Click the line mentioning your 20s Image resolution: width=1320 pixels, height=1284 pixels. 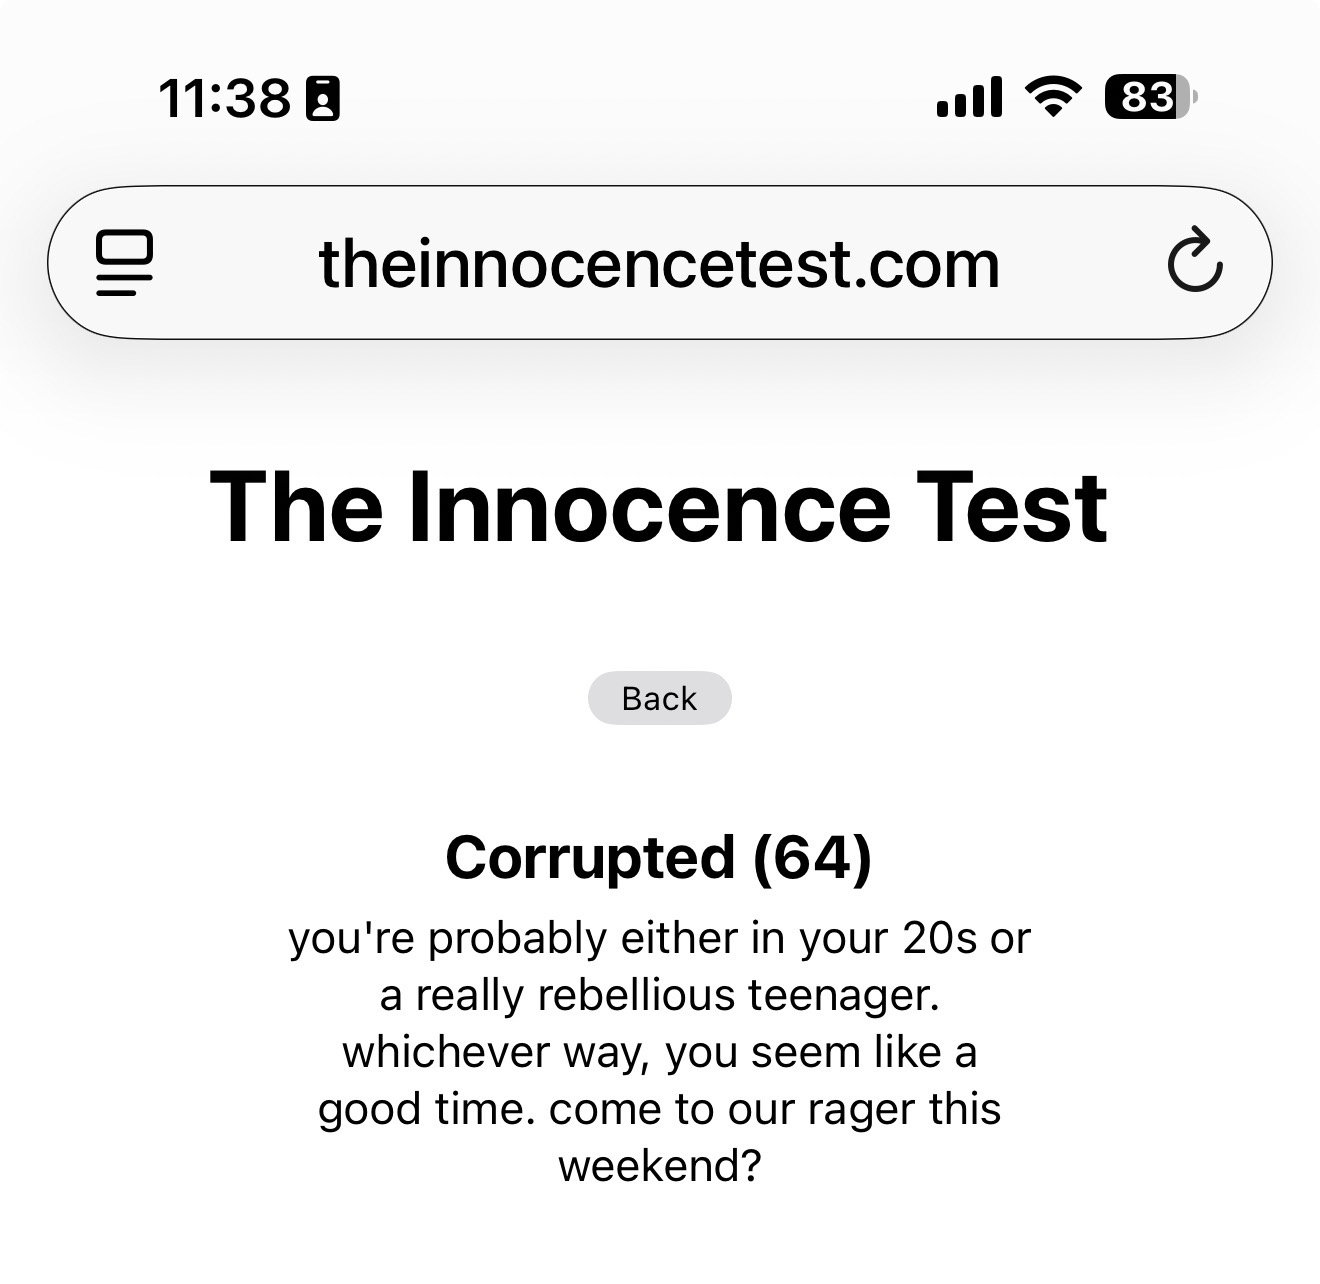pyautogui.click(x=659, y=938)
